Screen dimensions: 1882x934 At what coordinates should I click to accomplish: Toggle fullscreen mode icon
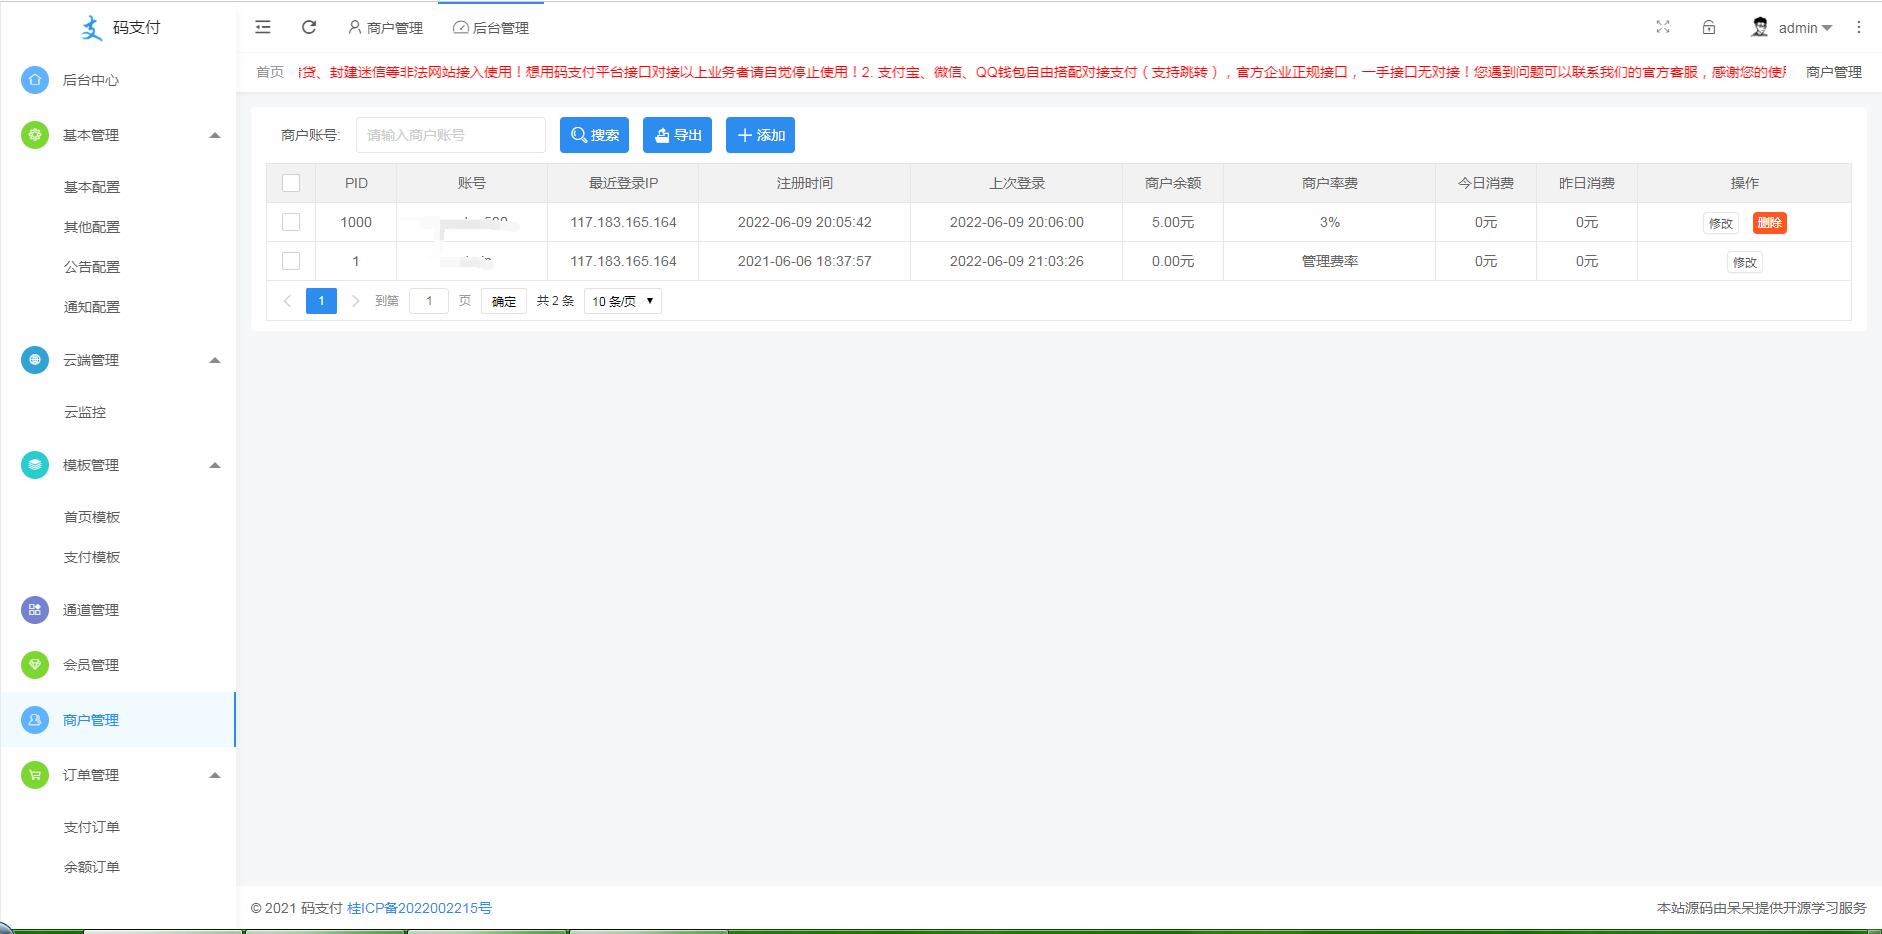(x=1663, y=27)
